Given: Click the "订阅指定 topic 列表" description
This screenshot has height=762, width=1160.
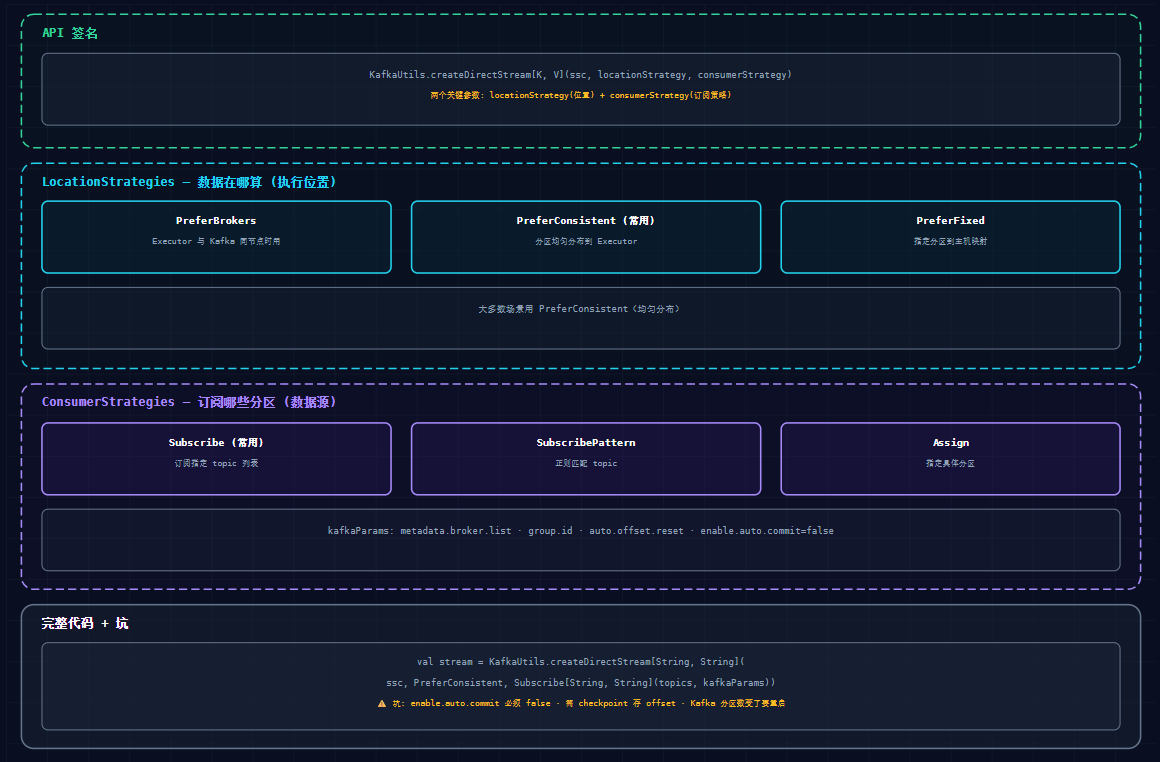Looking at the screenshot, I should click(216, 463).
